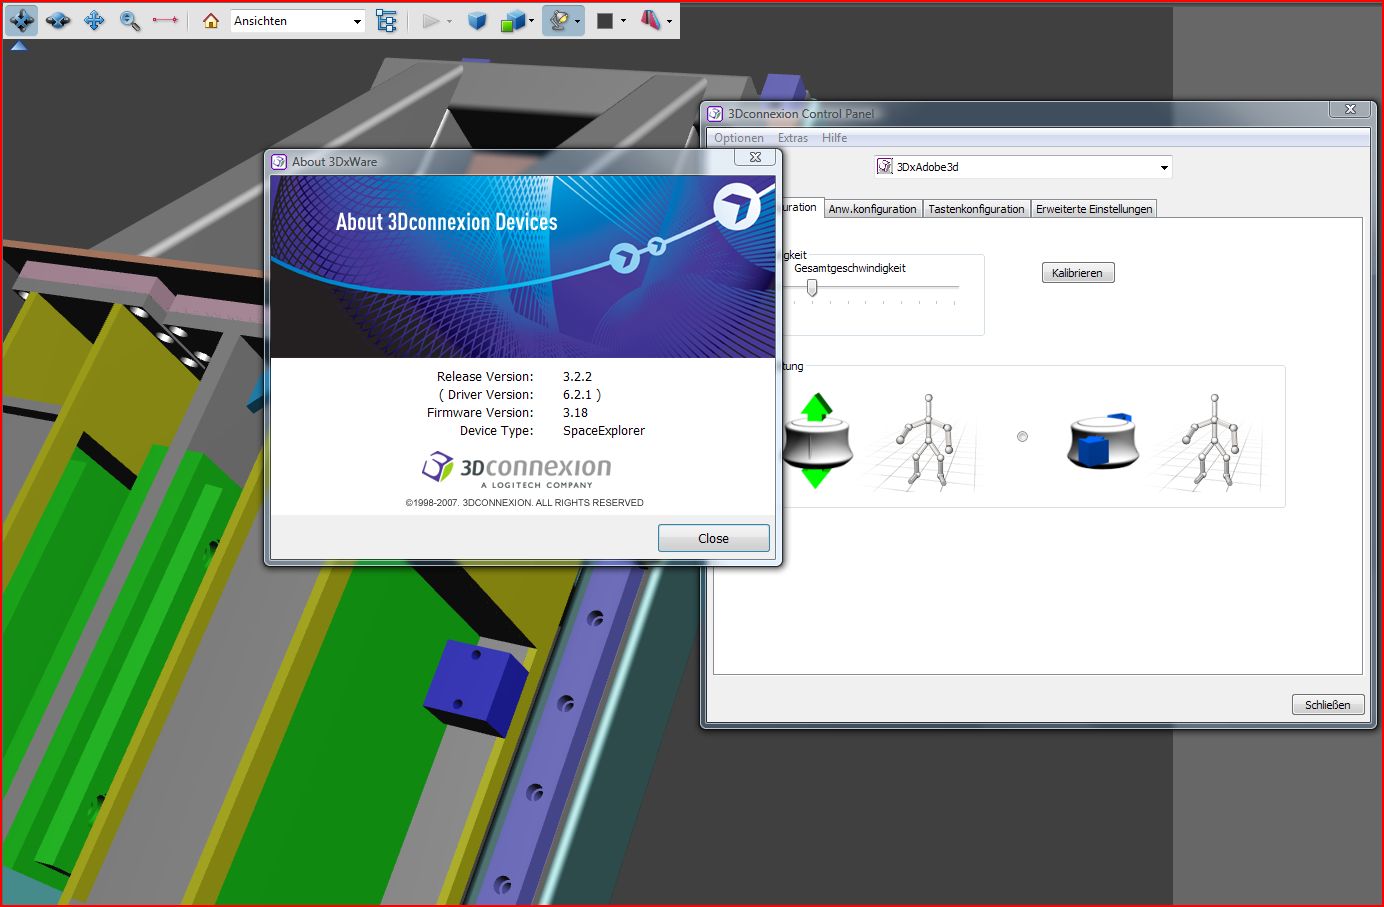Open the 3DxAdobe3d application dropdown
This screenshot has width=1384, height=907.
pyautogui.click(x=1023, y=167)
